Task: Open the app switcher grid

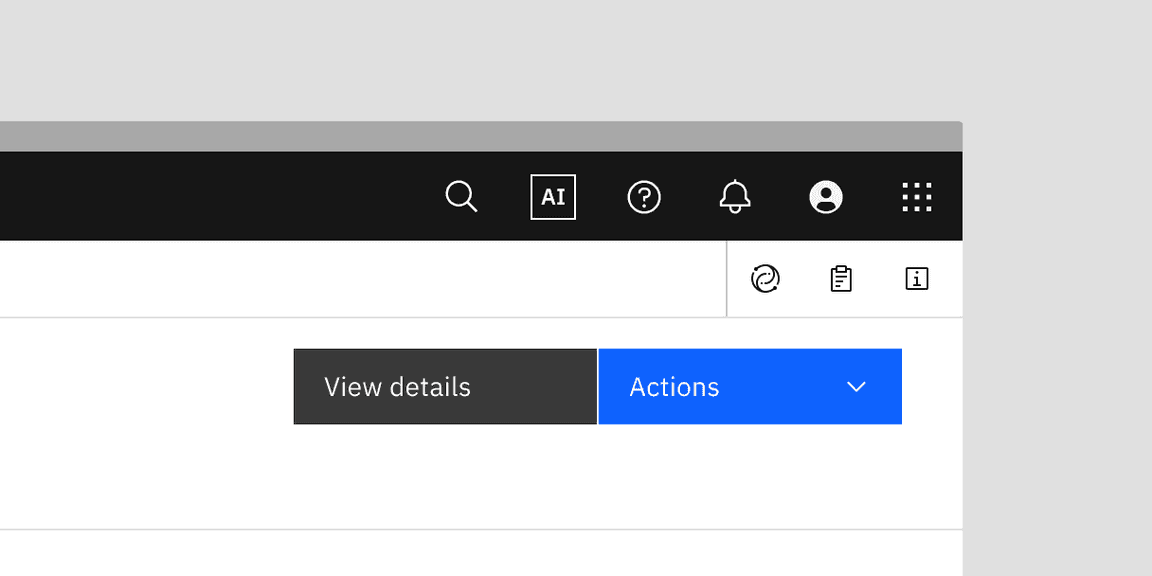Action: coord(916,196)
